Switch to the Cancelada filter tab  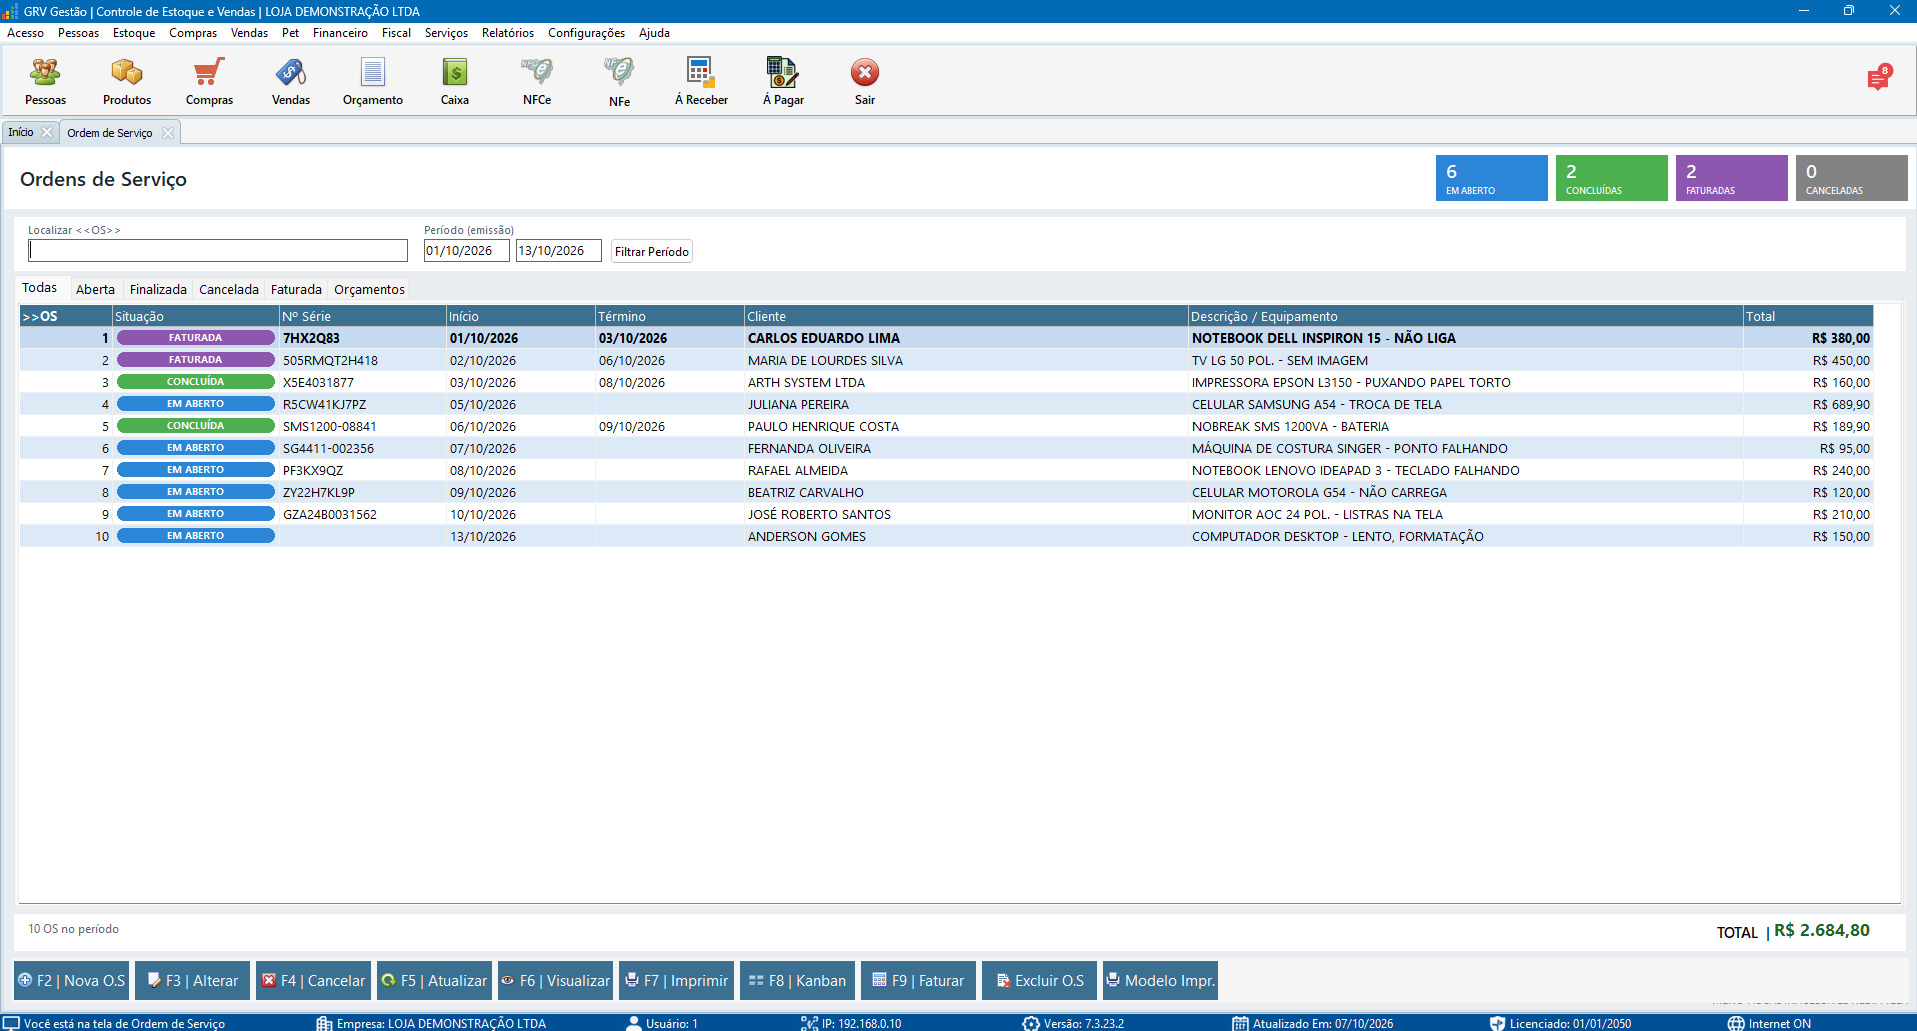click(x=229, y=289)
